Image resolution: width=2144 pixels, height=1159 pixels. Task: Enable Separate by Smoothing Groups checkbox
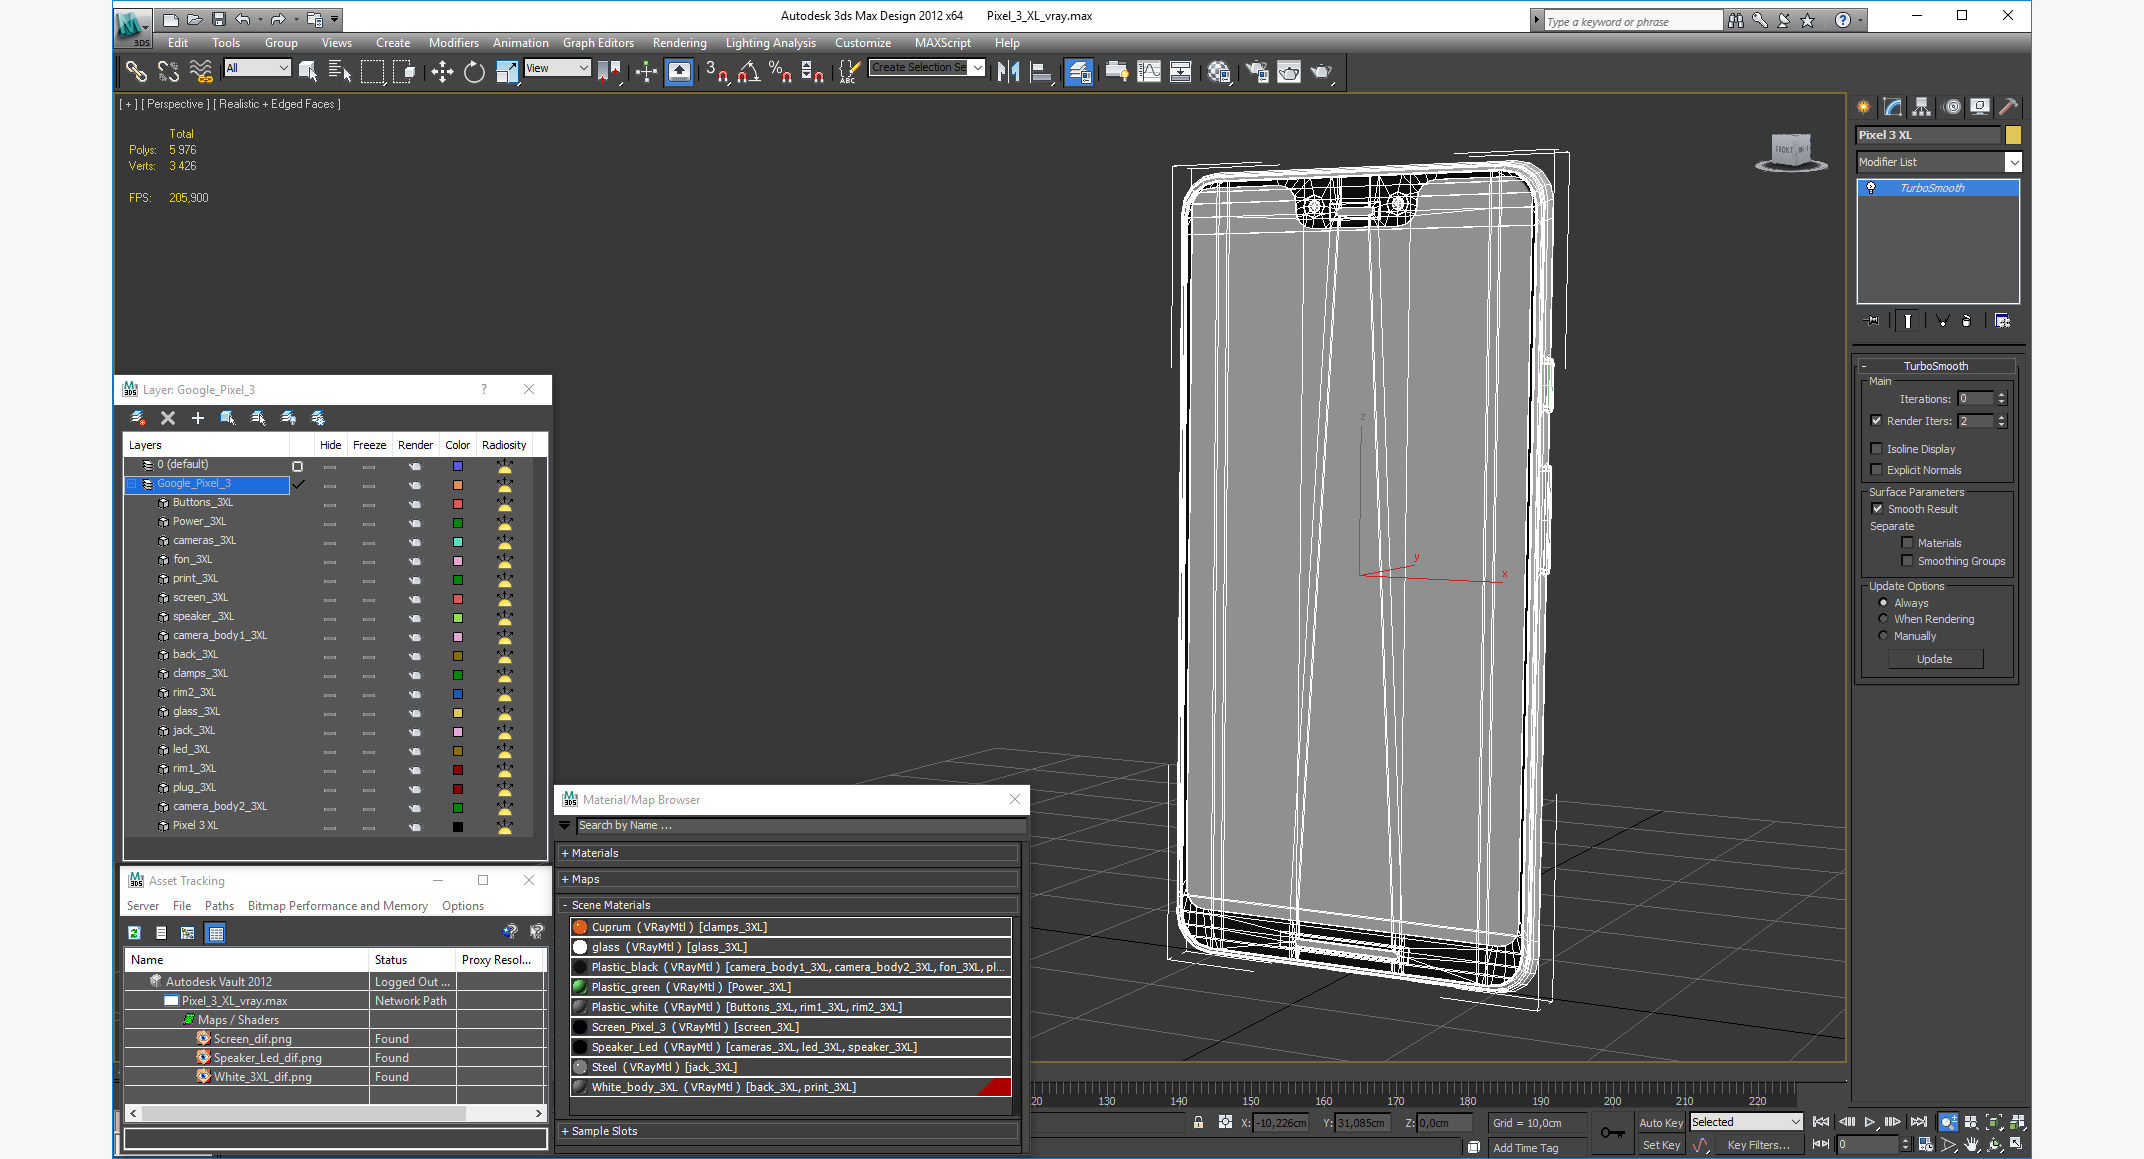[x=1908, y=561]
